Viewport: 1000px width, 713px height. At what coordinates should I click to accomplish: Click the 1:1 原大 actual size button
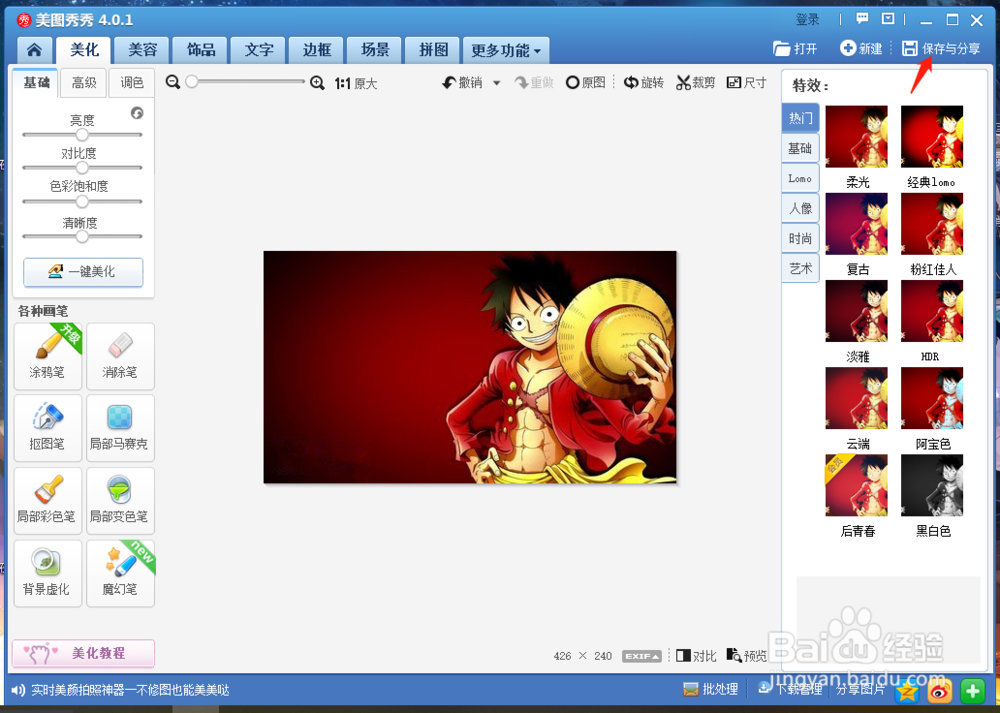click(356, 84)
